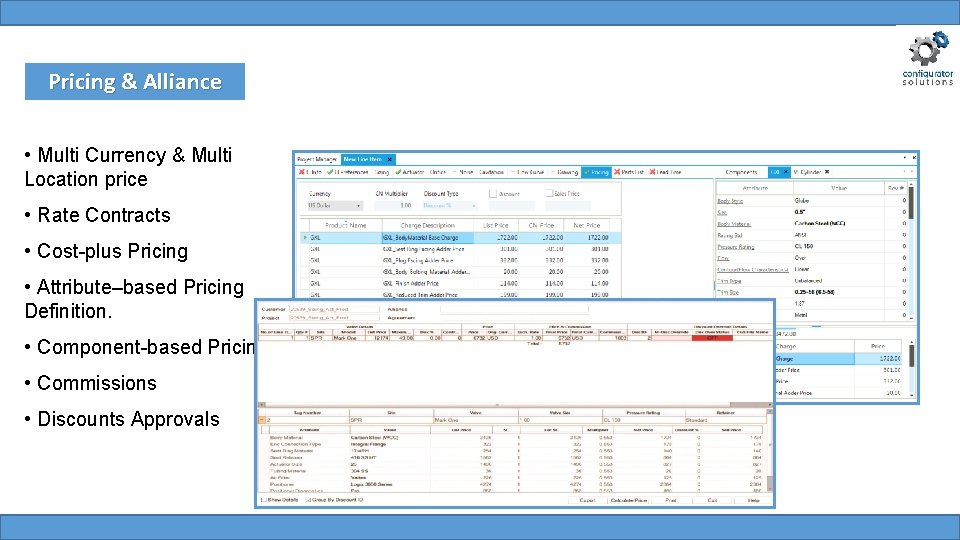This screenshot has width=960, height=540.
Task: Click green check icon on Actuator
Action: [399, 172]
